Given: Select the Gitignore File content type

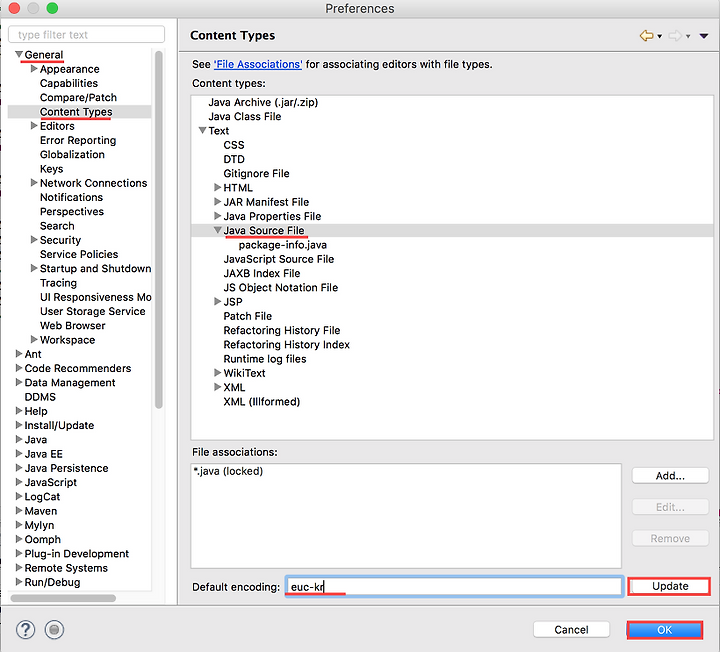Looking at the screenshot, I should pos(256,173).
